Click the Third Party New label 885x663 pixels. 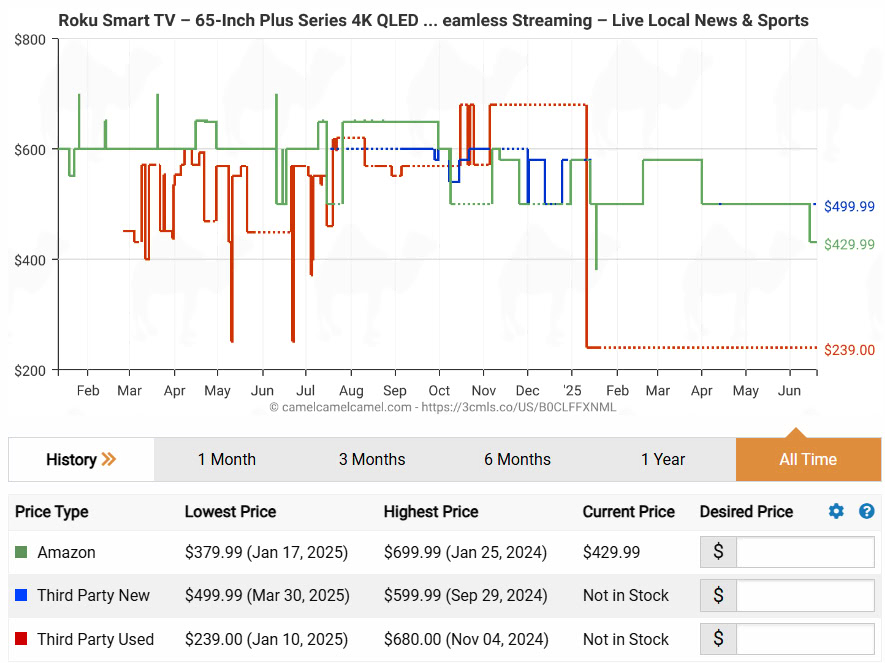(93, 596)
